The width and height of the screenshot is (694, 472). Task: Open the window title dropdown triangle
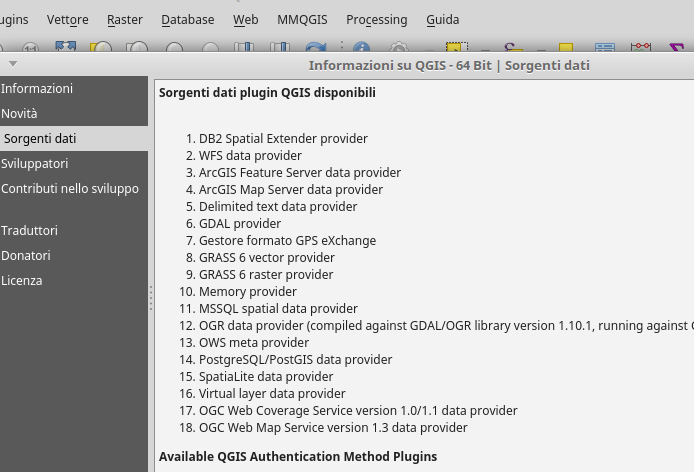pos(13,64)
